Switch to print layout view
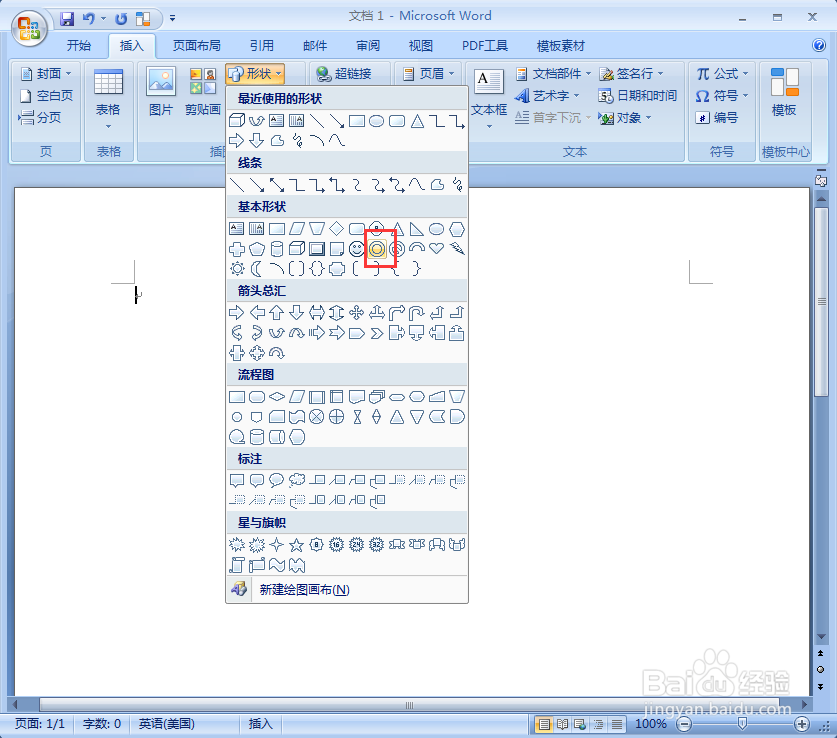Viewport: 837px width, 738px height. [543, 724]
